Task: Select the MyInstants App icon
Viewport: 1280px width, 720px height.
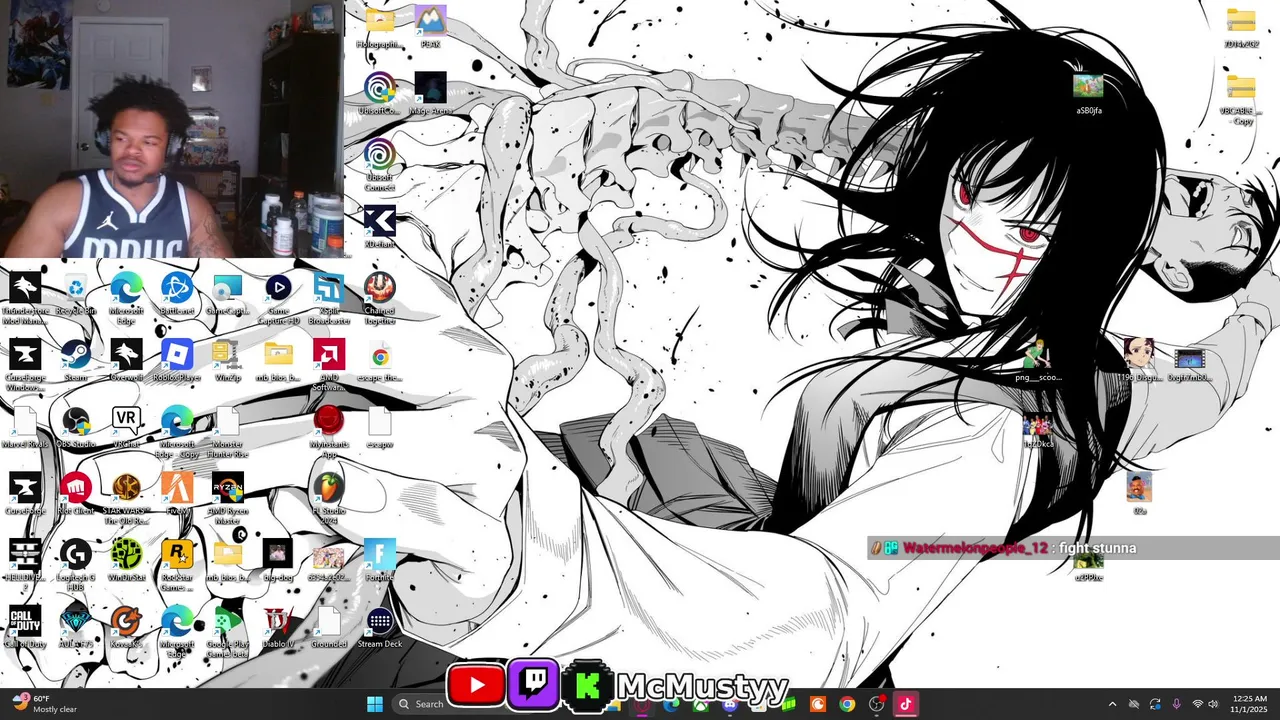Action: [x=328, y=432]
